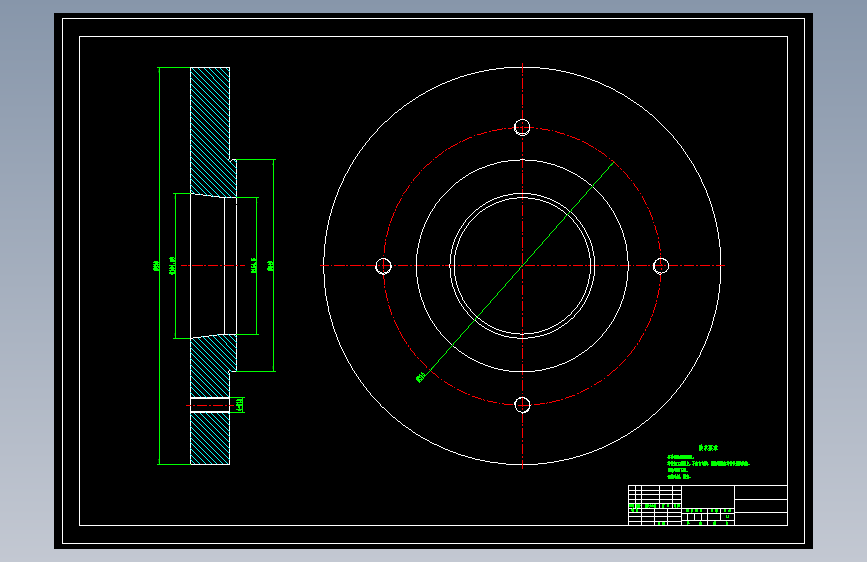The width and height of the screenshot is (867, 562).
Task: Pick the lowest hatched area below the bolt hole
Action: click(x=210, y=439)
